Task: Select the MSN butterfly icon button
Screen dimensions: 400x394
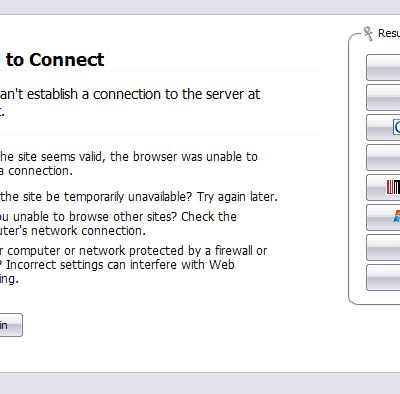Action: point(383,217)
